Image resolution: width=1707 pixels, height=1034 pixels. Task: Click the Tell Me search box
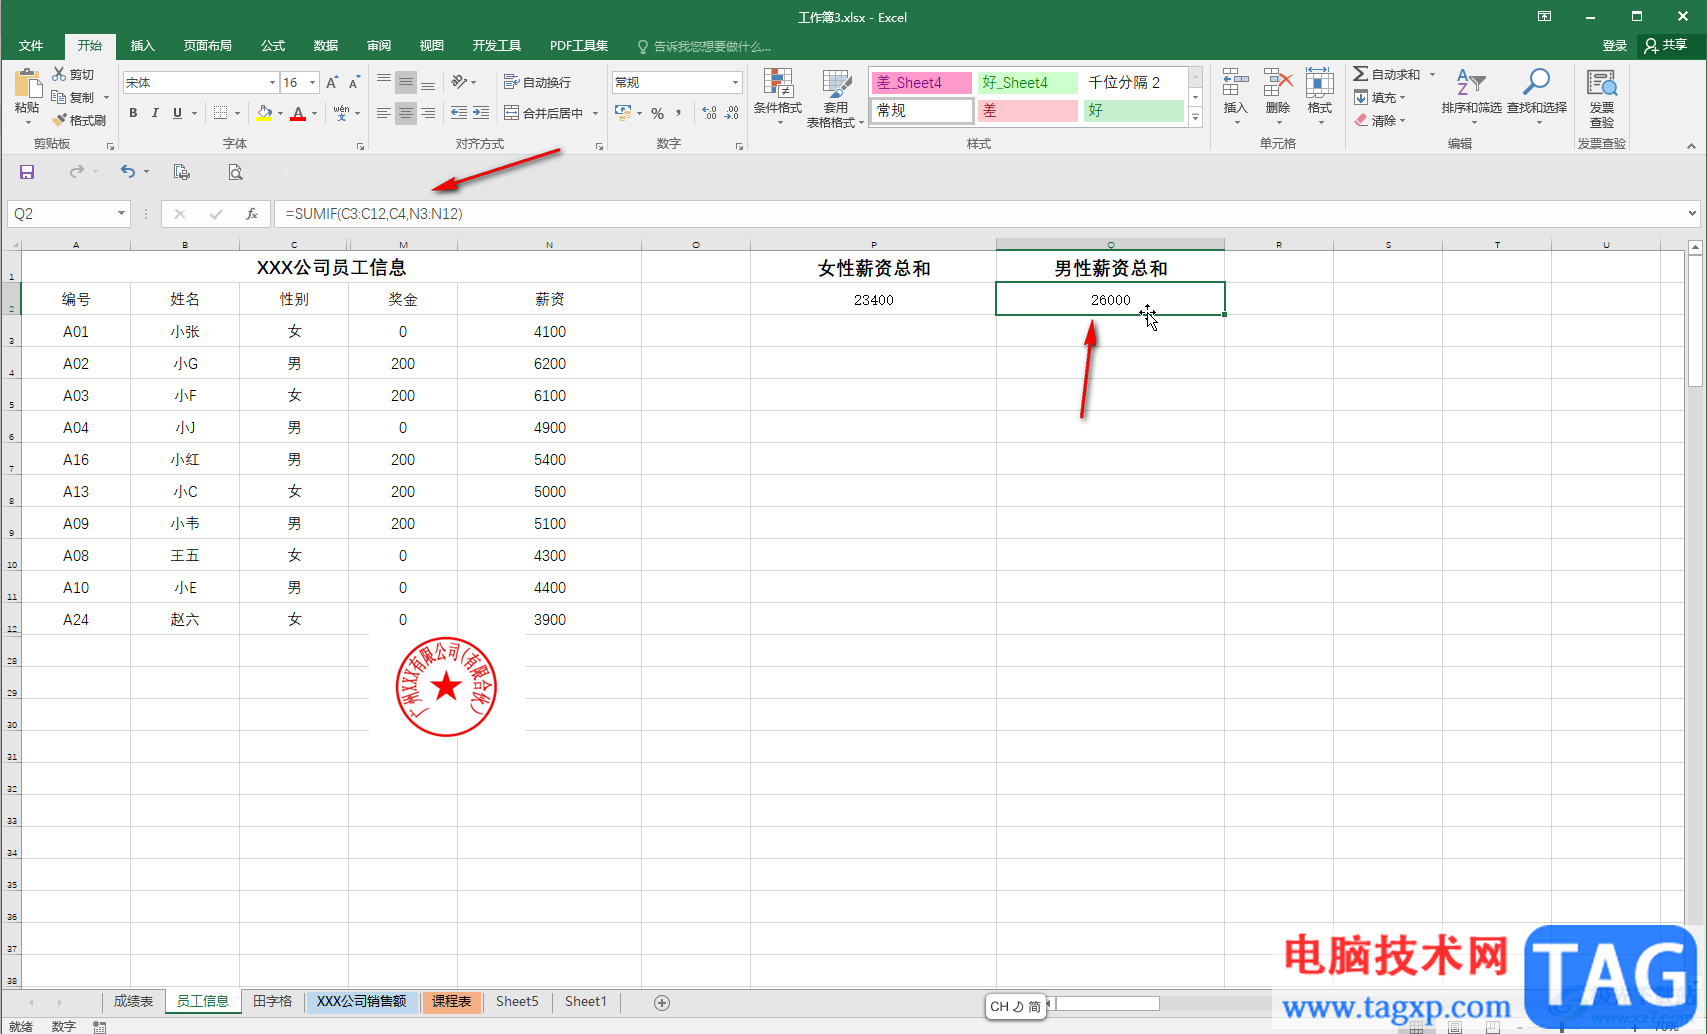click(705, 46)
